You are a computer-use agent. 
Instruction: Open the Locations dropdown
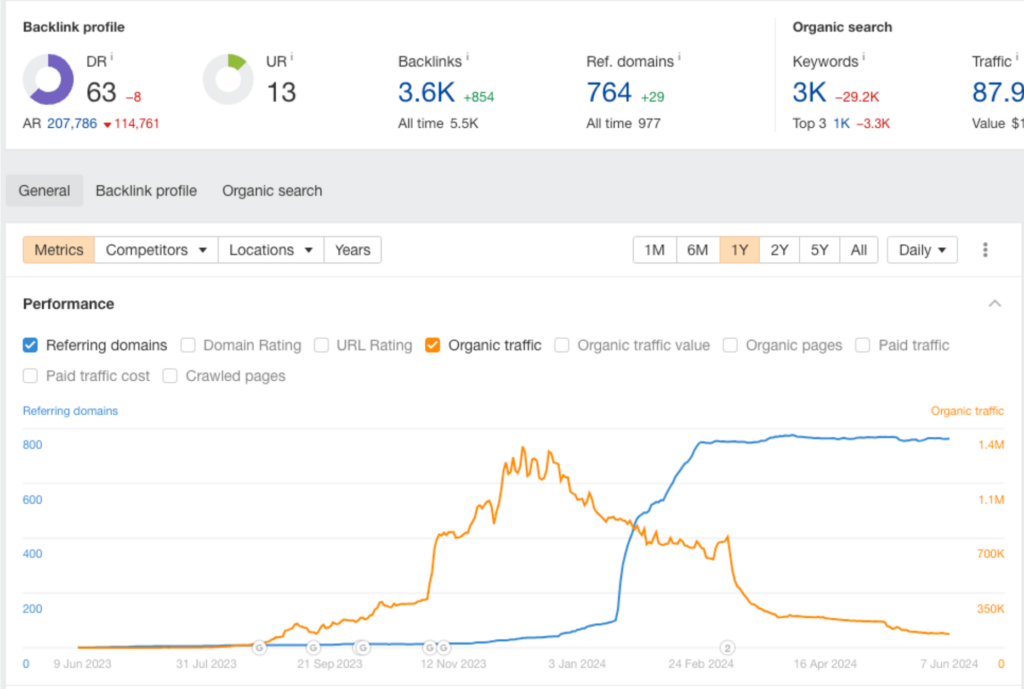(x=270, y=249)
